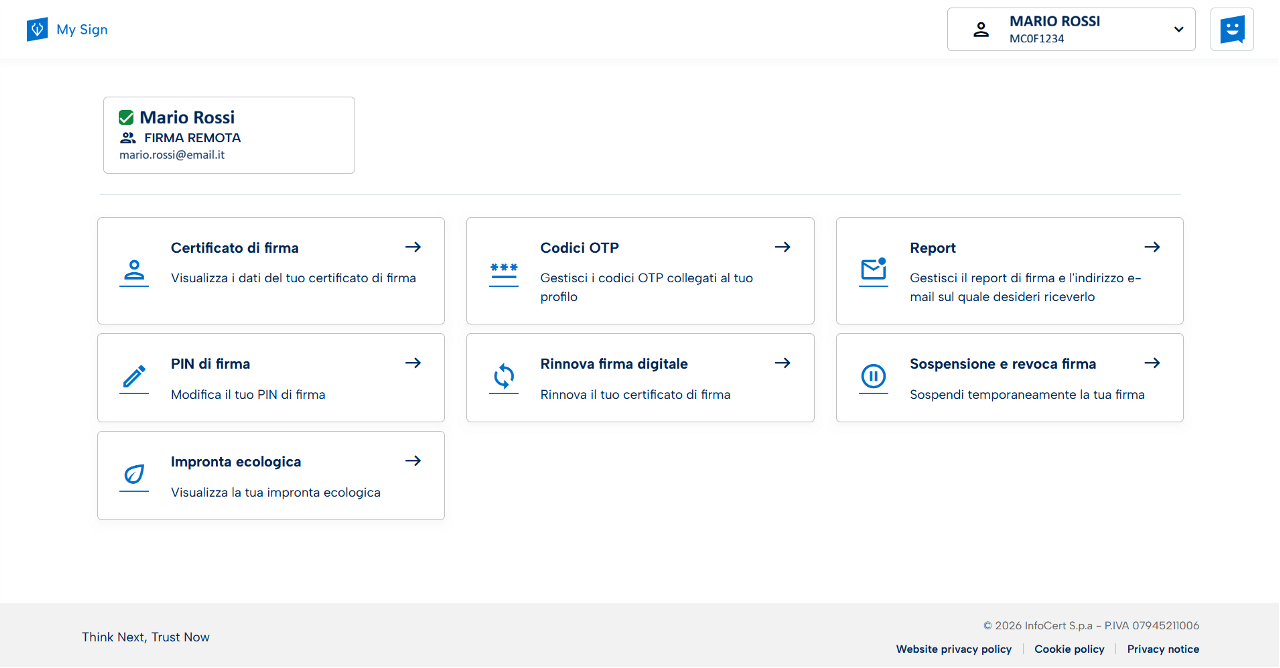Click the Sospensione e revoca pause icon
Viewport: 1280px width, 668px height.
pyautogui.click(x=873, y=377)
